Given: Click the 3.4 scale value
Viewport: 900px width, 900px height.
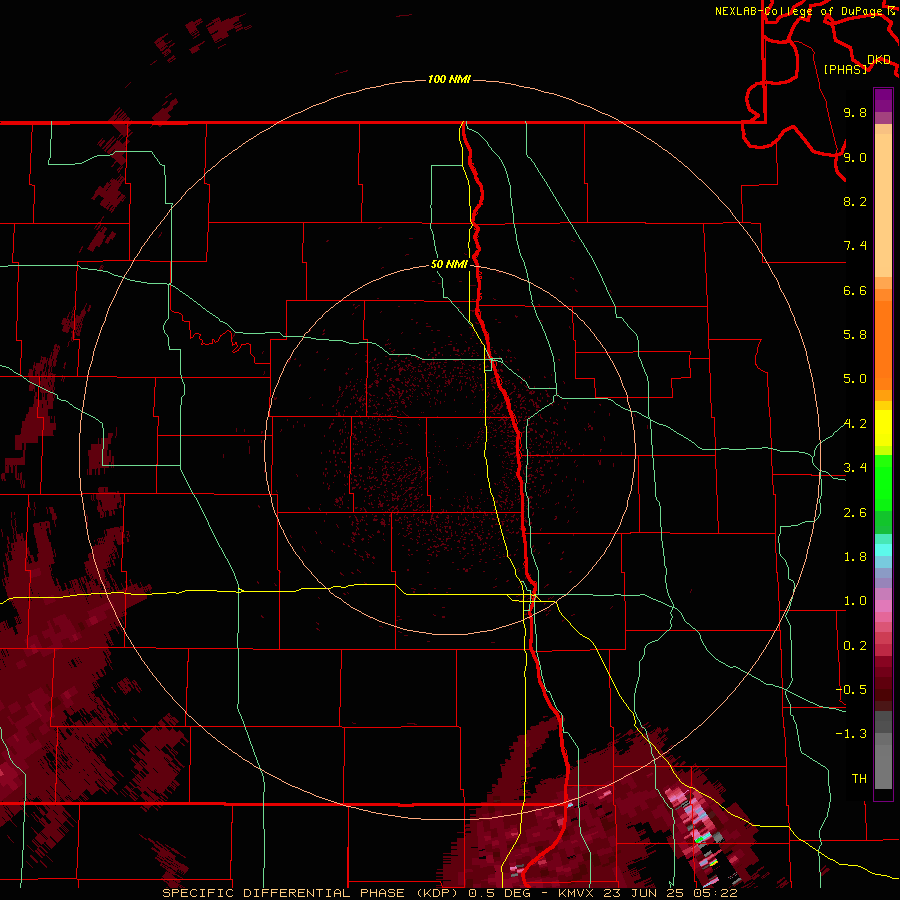Looking at the screenshot, I should (x=855, y=468).
